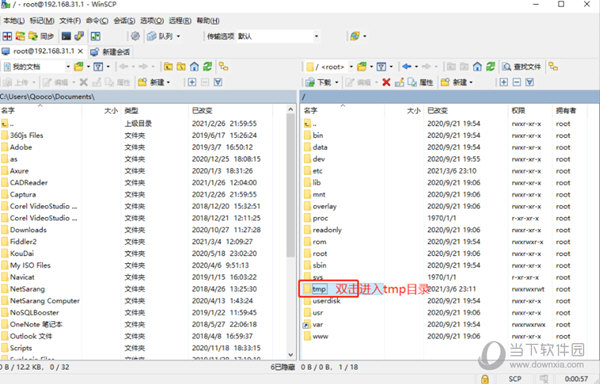The image size is (600, 384).
Task: Open the 命令(C) menu
Action: (97, 20)
